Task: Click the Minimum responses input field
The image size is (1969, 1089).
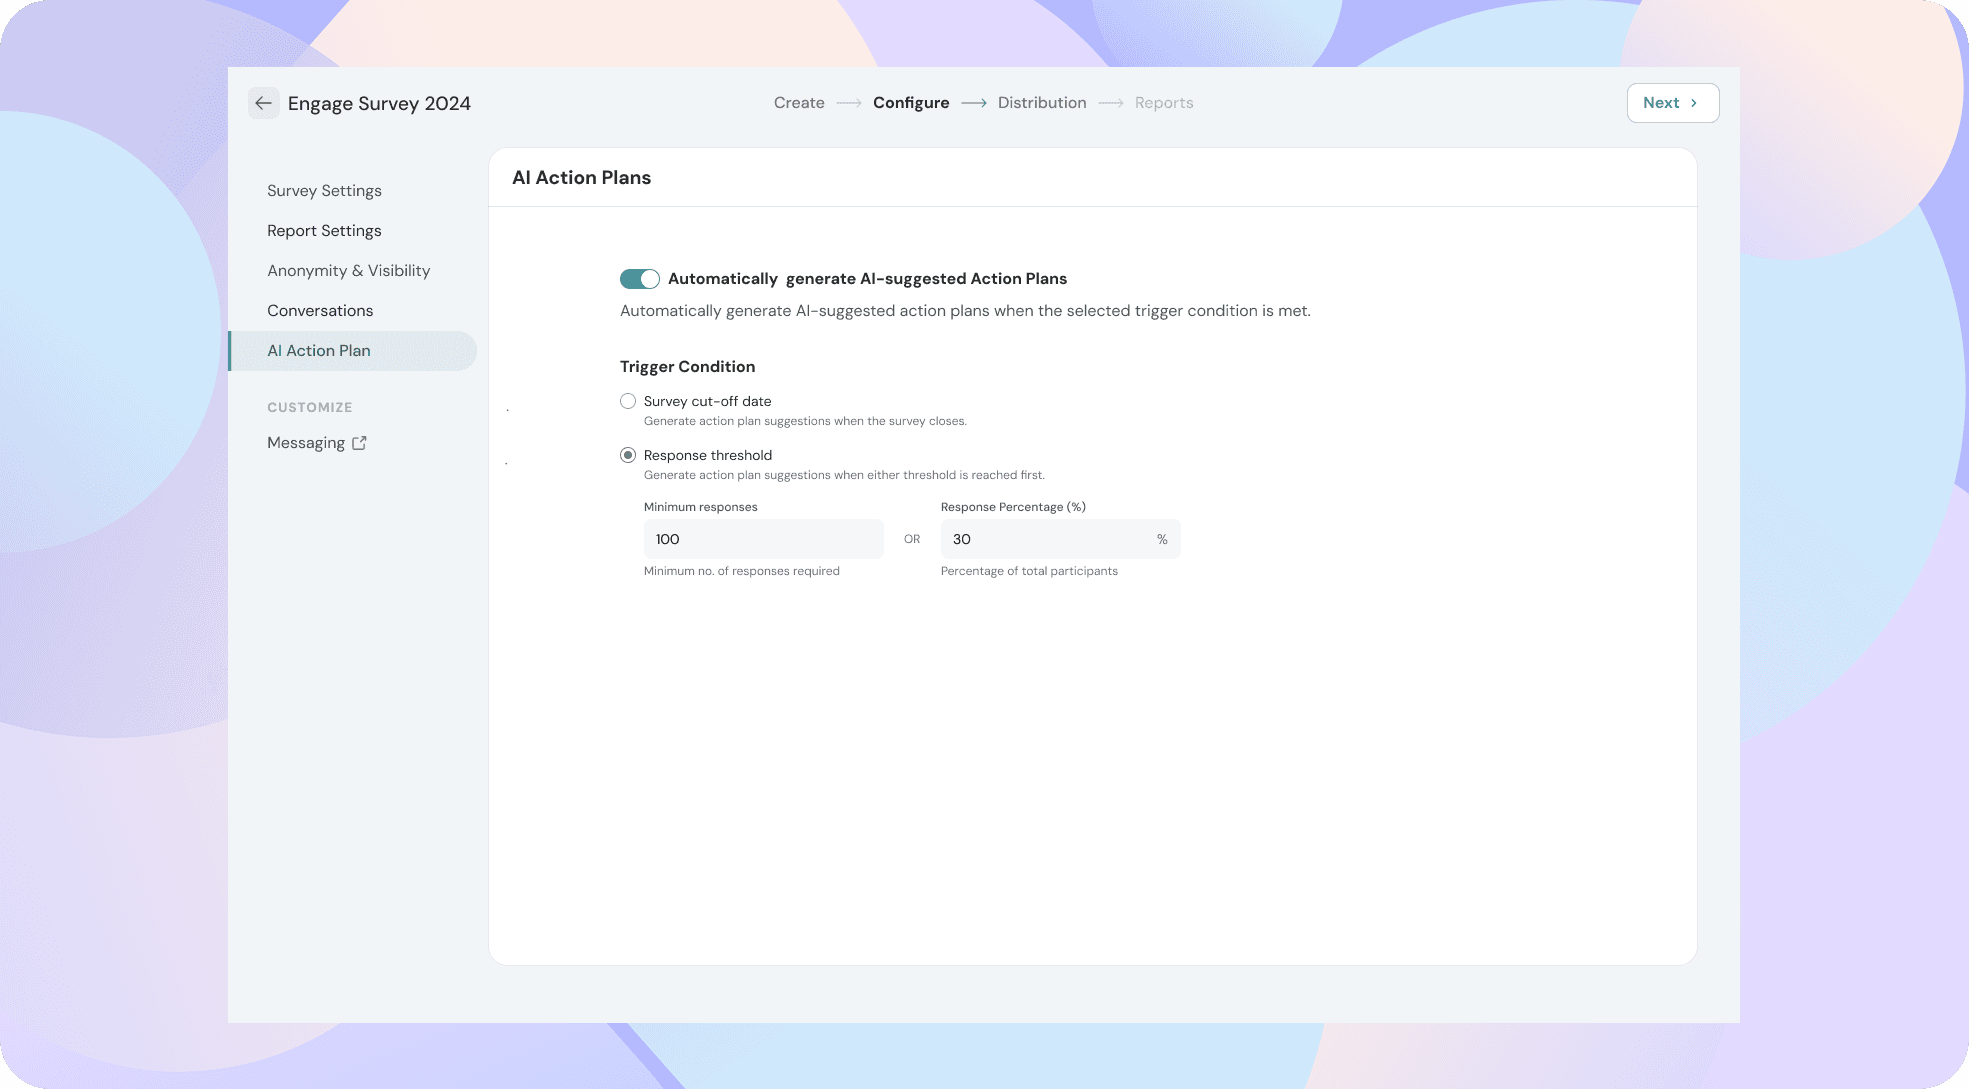Action: [x=764, y=539]
